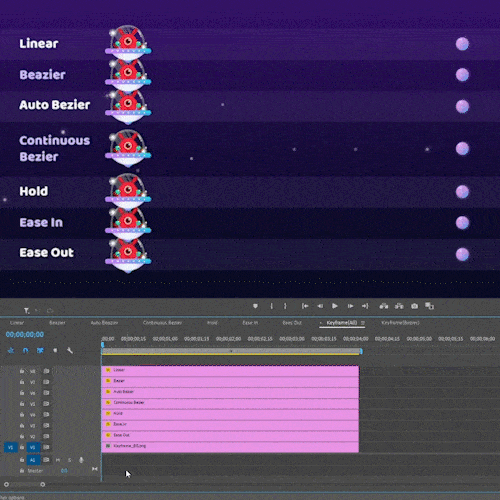
Task: Click the timeline playhead marker
Action: pos(103,344)
